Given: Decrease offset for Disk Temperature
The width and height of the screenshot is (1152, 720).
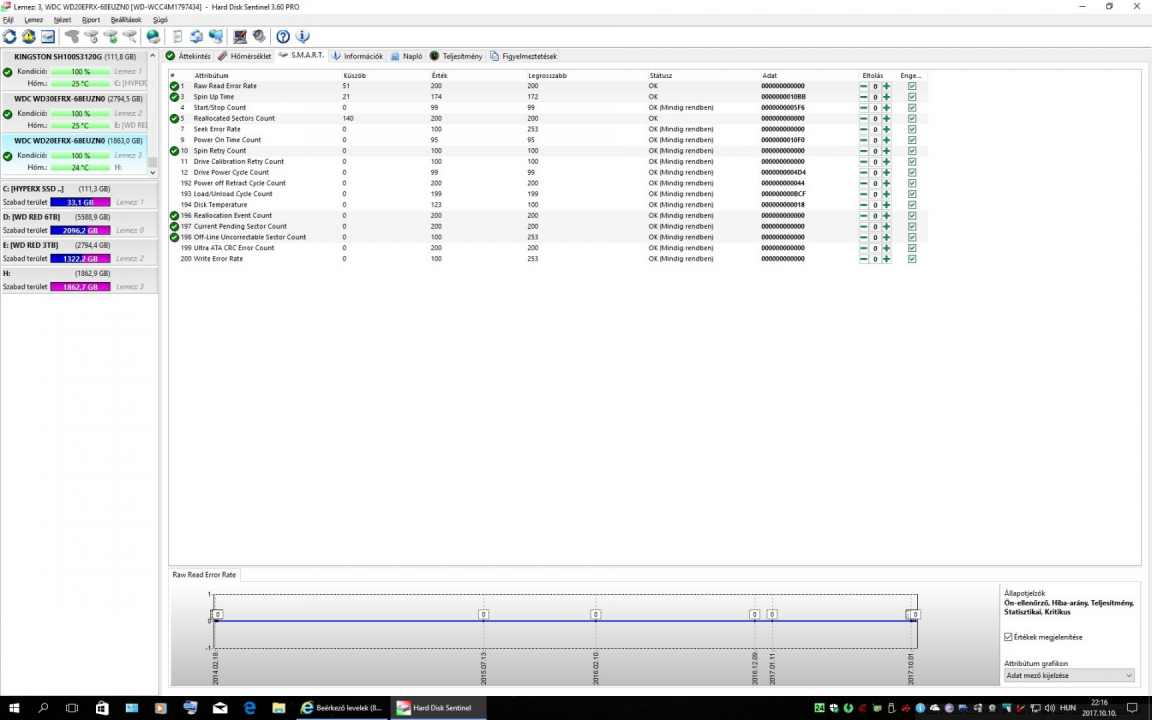Looking at the screenshot, I should pos(863,205).
